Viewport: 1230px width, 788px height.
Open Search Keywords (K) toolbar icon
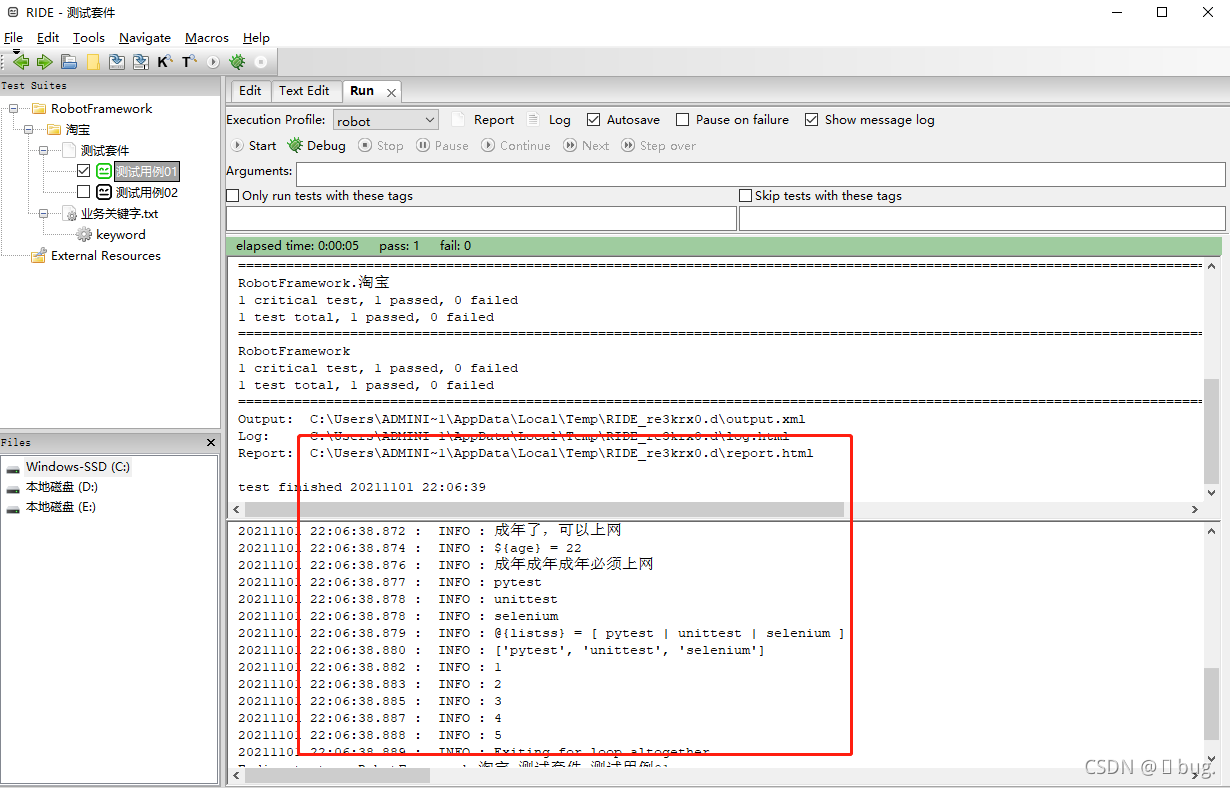(165, 62)
